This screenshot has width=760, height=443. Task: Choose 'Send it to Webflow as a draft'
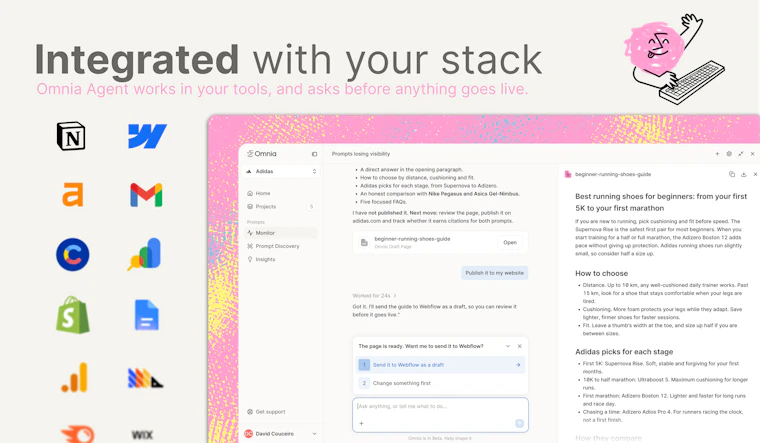tap(440, 365)
